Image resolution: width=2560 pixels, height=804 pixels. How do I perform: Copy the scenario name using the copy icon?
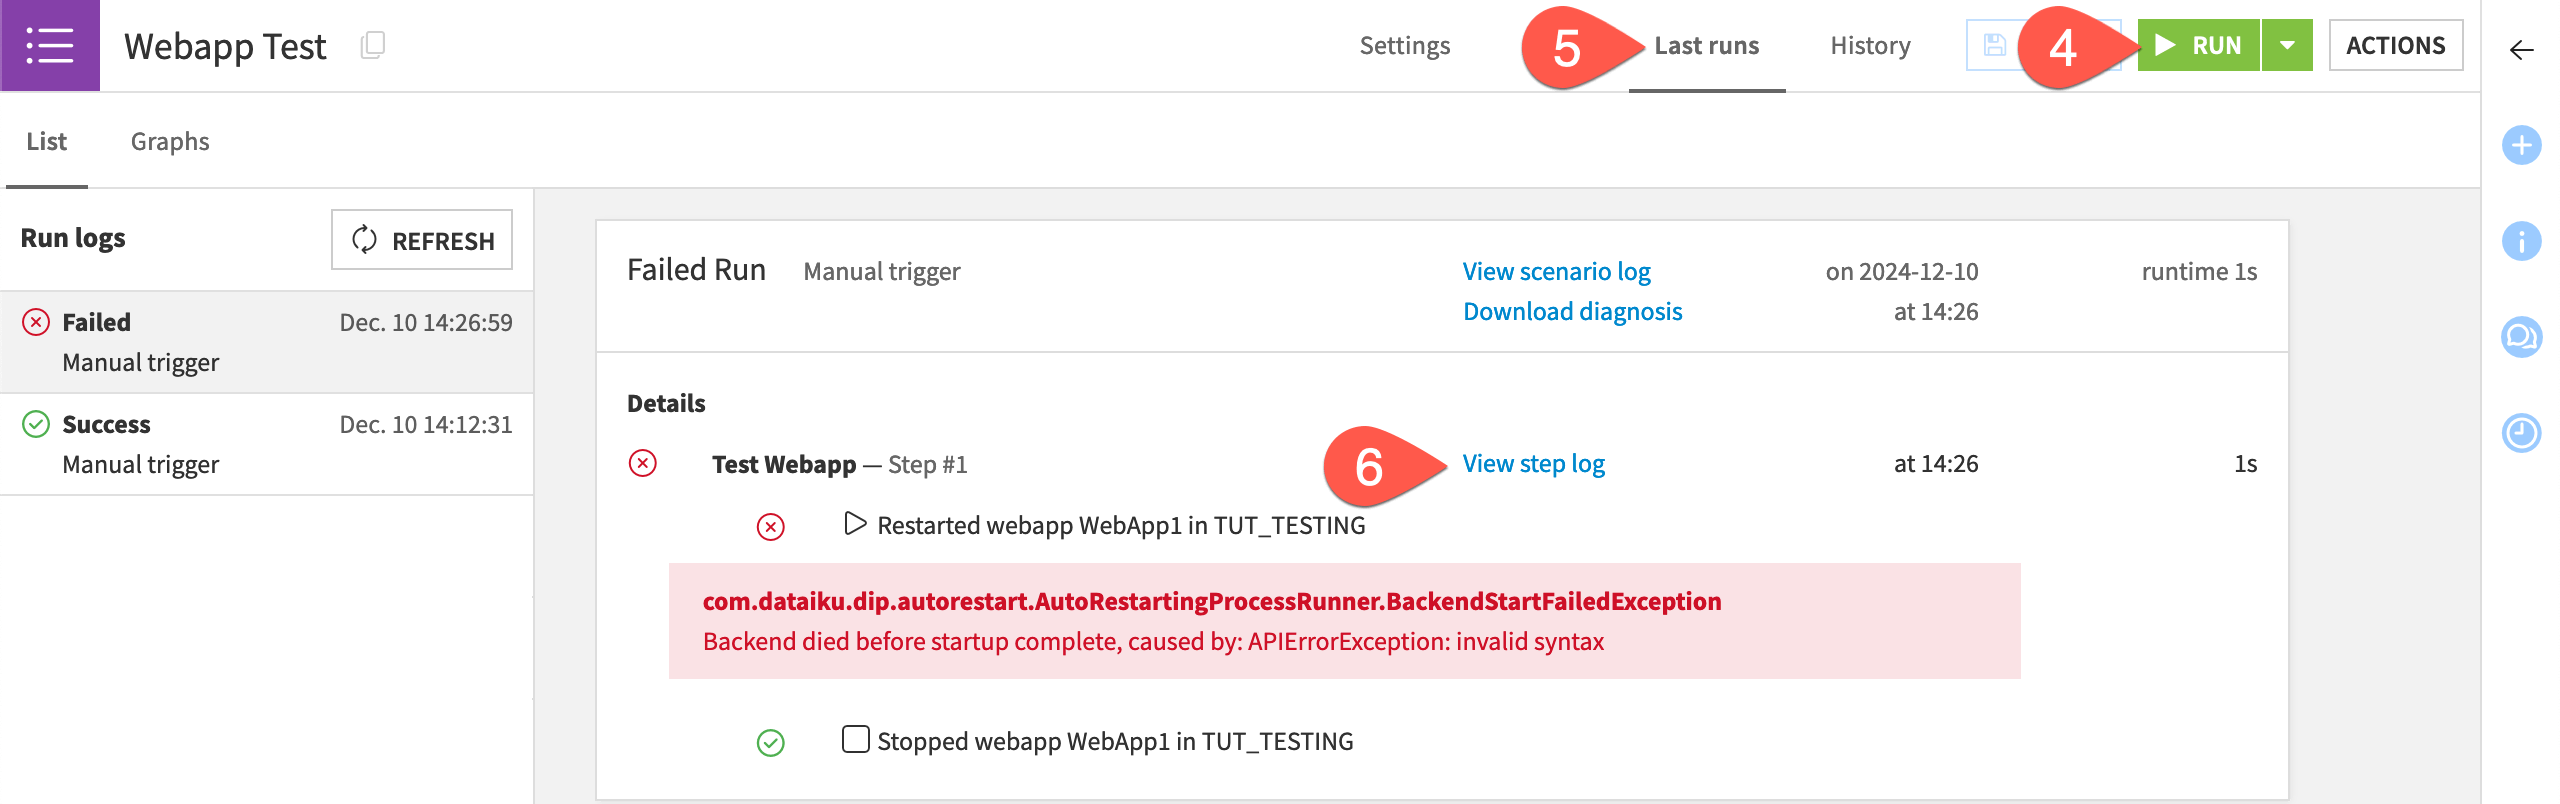372,45
